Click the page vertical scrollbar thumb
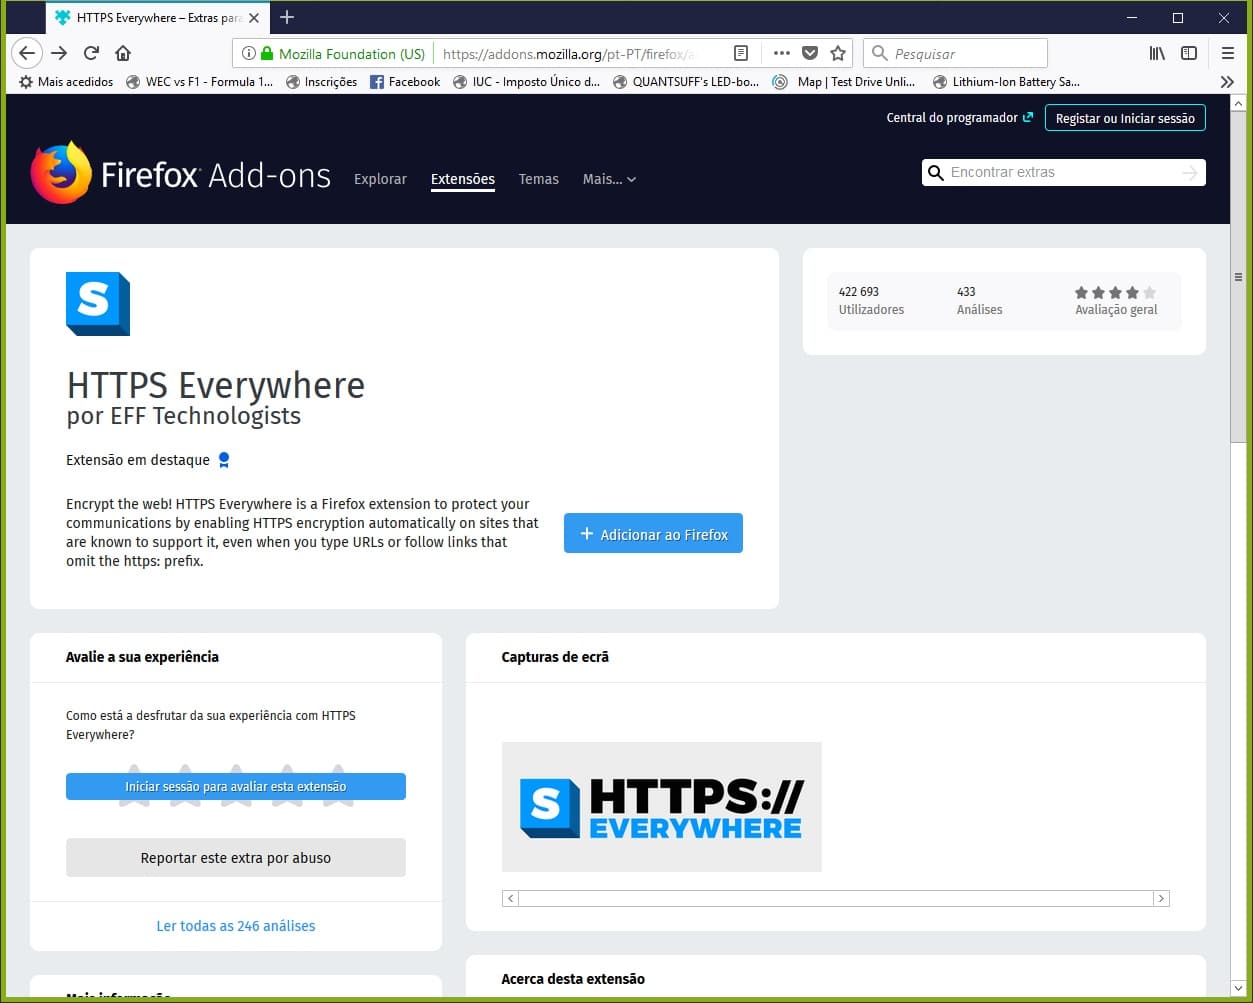This screenshot has height=1003, width=1253. 1238,276
